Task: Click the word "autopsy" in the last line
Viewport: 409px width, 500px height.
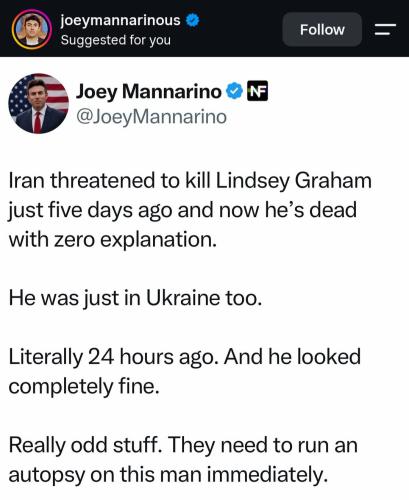Action: coord(47,475)
